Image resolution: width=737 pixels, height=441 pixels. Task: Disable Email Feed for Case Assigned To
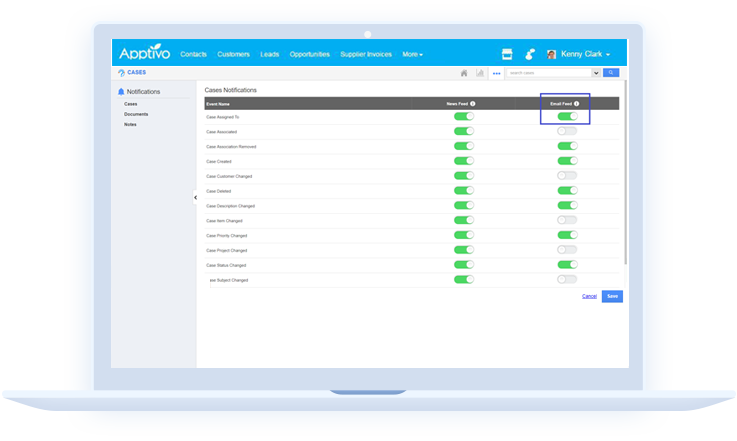567,117
